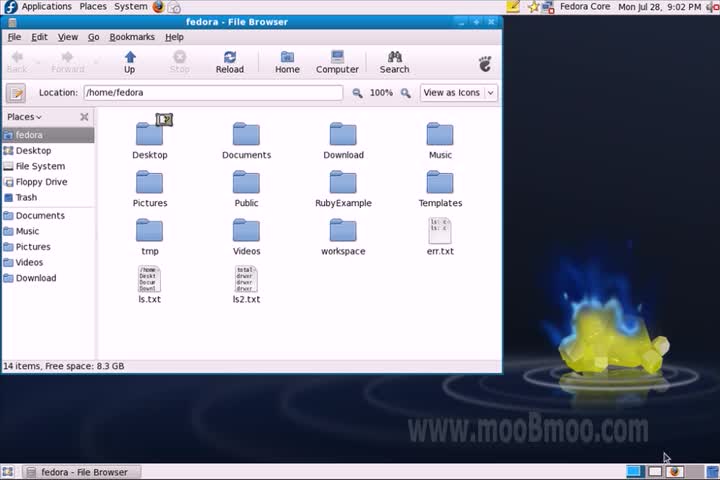Select the Download folder icon in main pane
The height and width of the screenshot is (480, 720).
343,134
